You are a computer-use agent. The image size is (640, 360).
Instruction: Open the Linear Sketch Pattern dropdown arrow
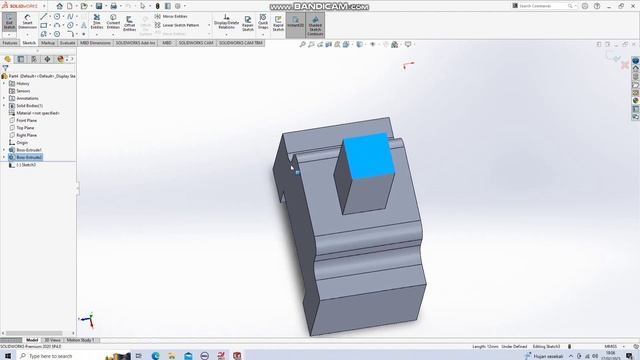[209, 25]
